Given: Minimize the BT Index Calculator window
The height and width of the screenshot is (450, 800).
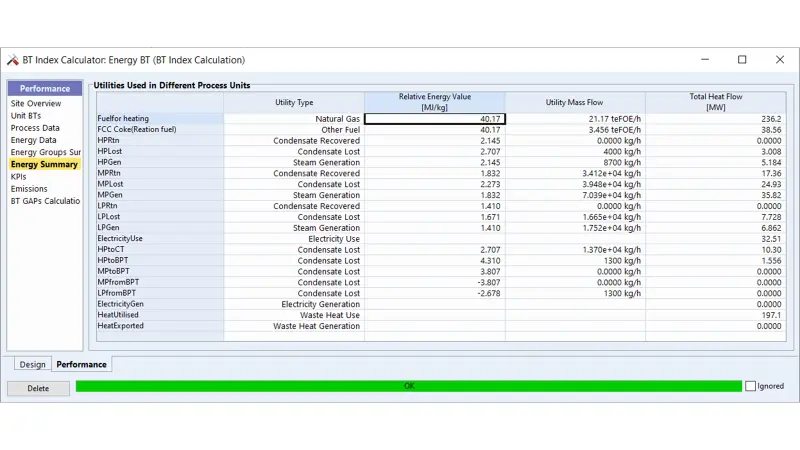Looking at the screenshot, I should coord(705,60).
